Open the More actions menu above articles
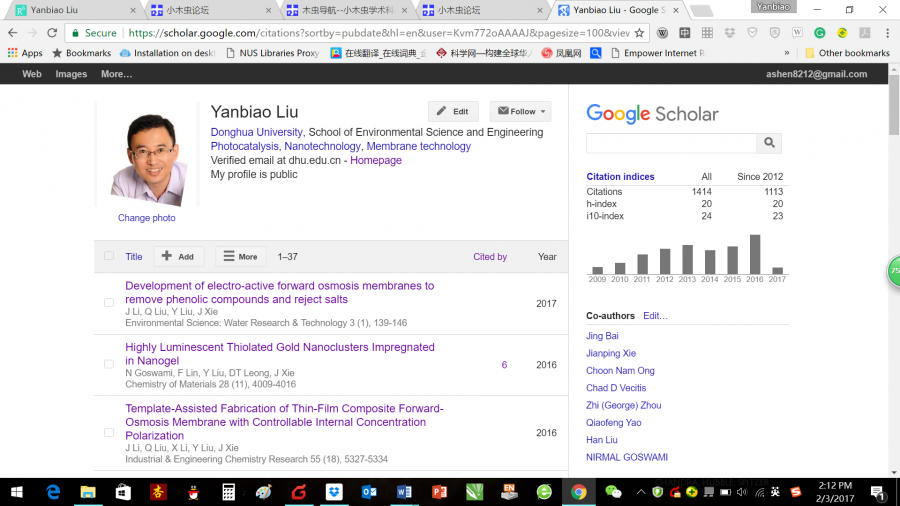This screenshot has height=506, width=900. tap(240, 256)
